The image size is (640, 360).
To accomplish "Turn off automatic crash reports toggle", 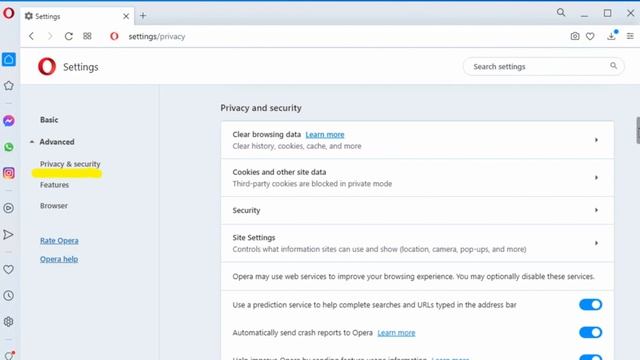I will [x=591, y=332].
